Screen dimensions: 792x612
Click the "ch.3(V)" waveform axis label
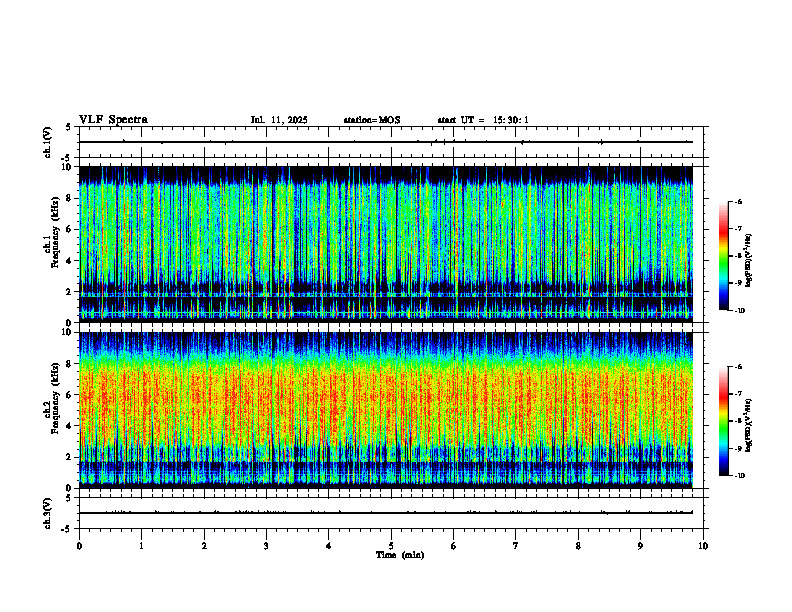tap(48, 513)
